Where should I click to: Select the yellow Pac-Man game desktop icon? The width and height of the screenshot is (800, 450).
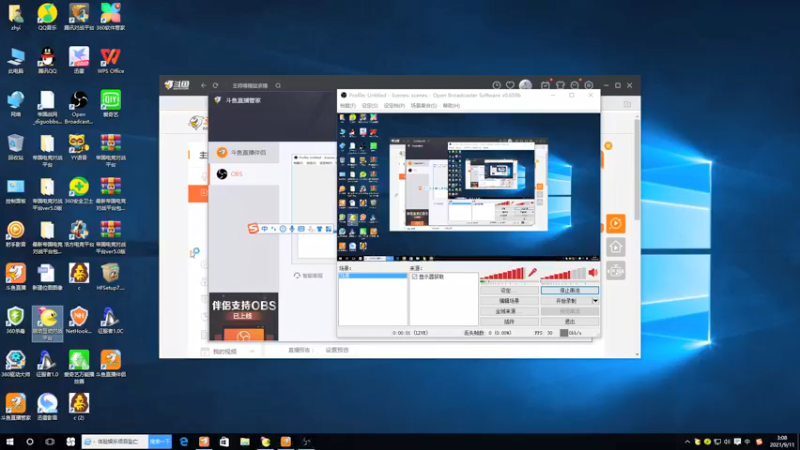pos(47,324)
